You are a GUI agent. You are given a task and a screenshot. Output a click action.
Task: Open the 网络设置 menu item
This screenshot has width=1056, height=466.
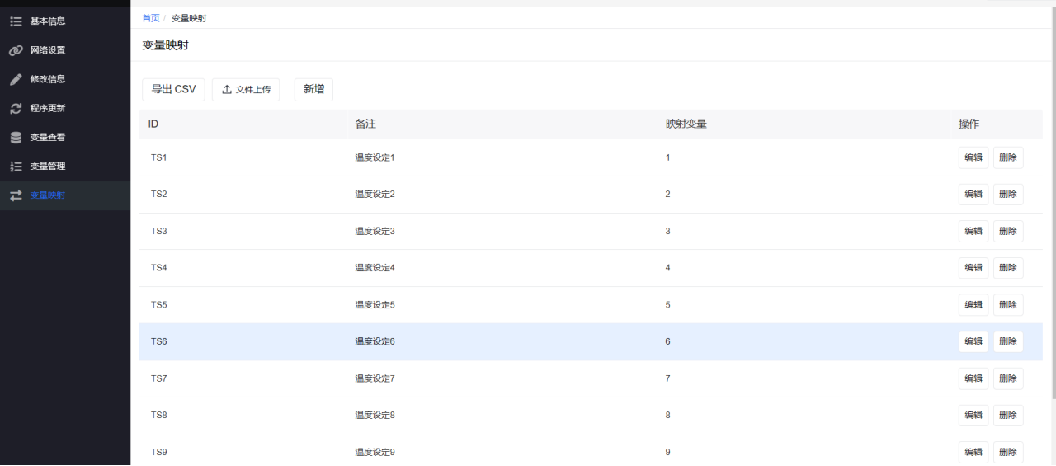[48, 50]
